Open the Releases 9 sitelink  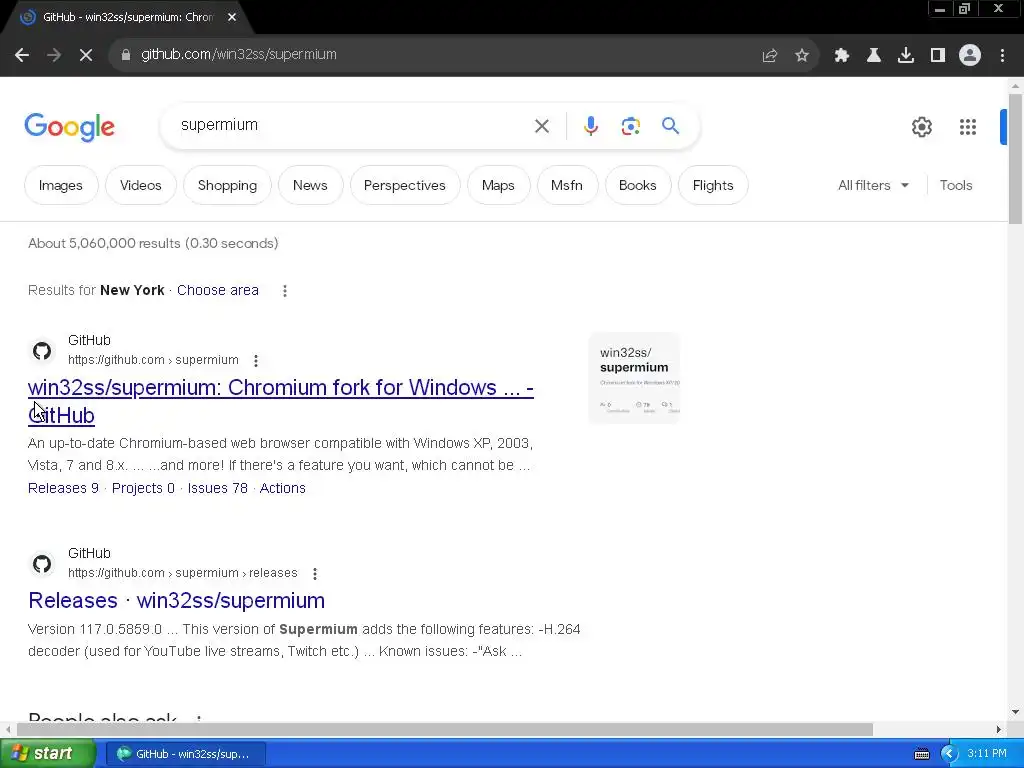(x=63, y=488)
